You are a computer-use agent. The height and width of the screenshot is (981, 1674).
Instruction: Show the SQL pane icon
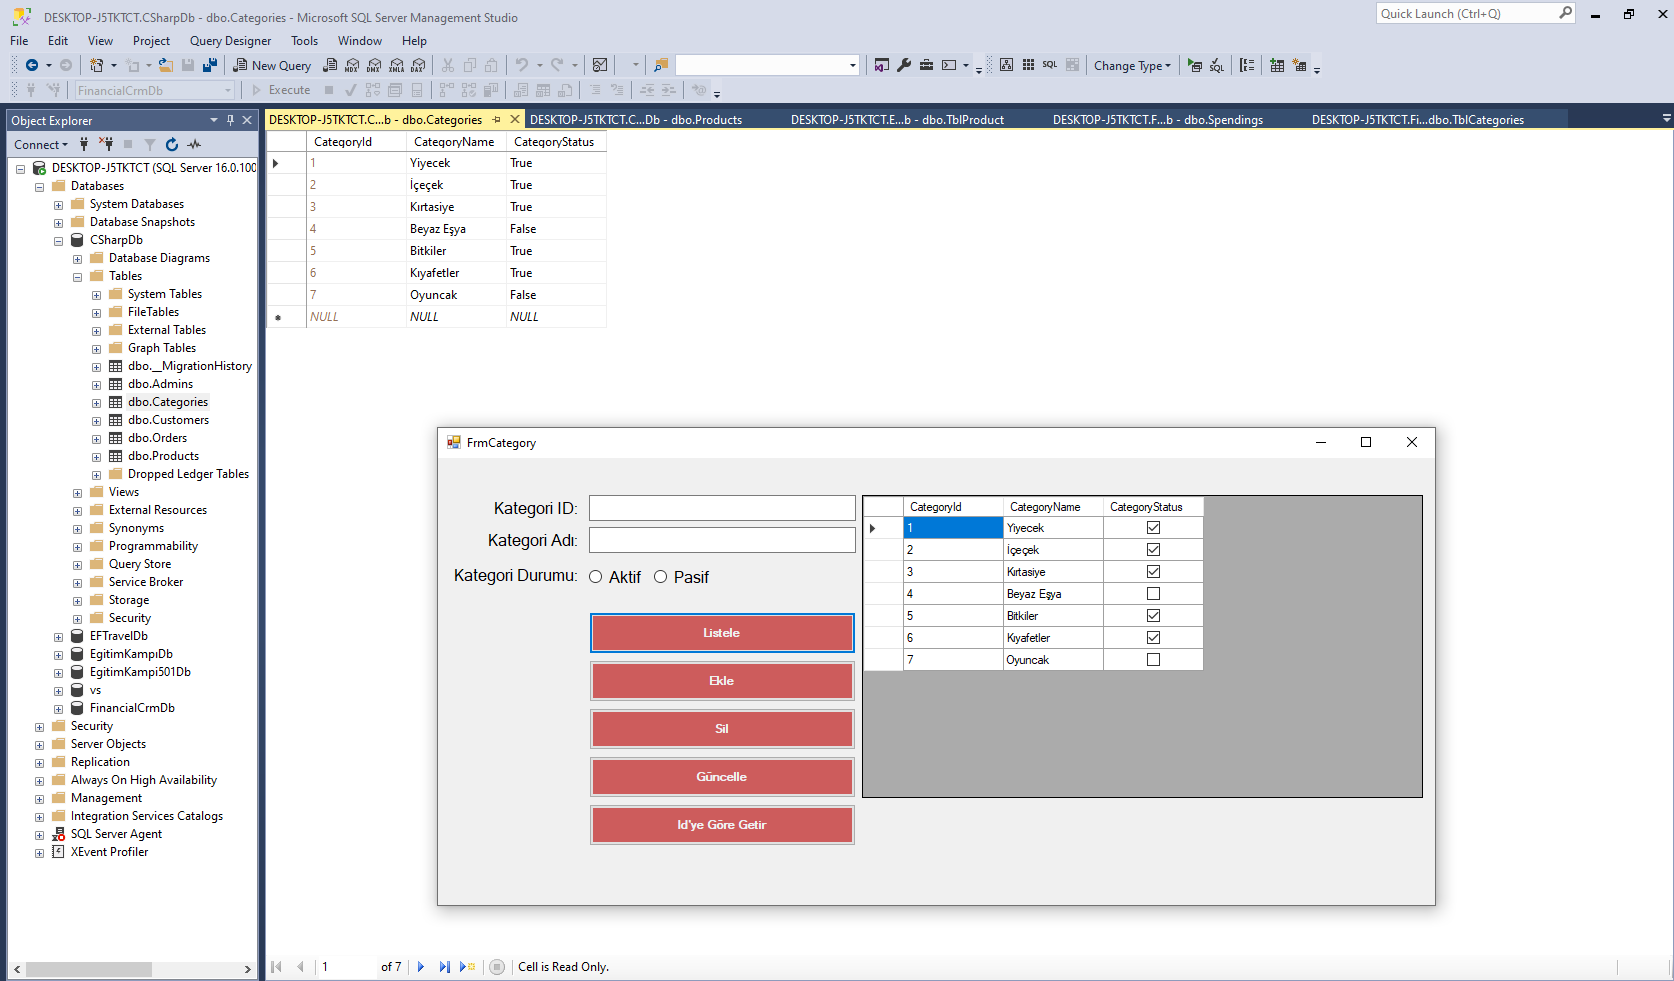[x=1050, y=65]
